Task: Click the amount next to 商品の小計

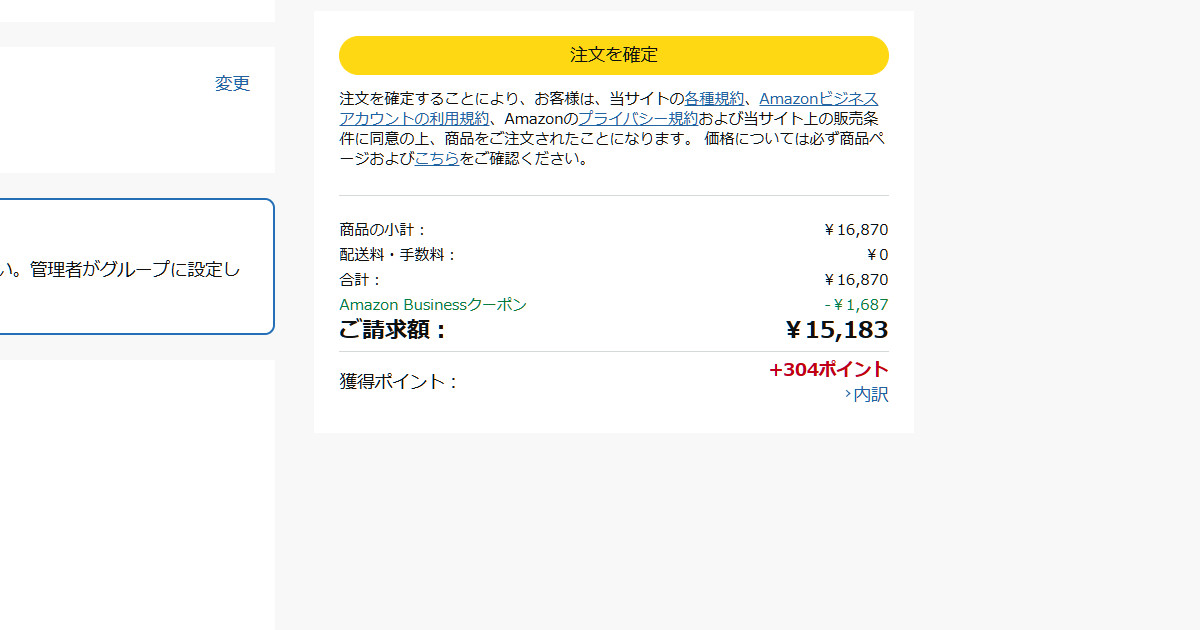Action: (x=856, y=230)
